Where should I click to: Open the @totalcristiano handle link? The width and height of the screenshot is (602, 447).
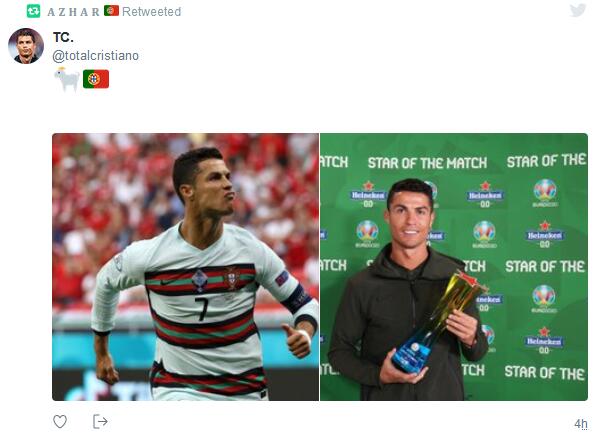96,56
